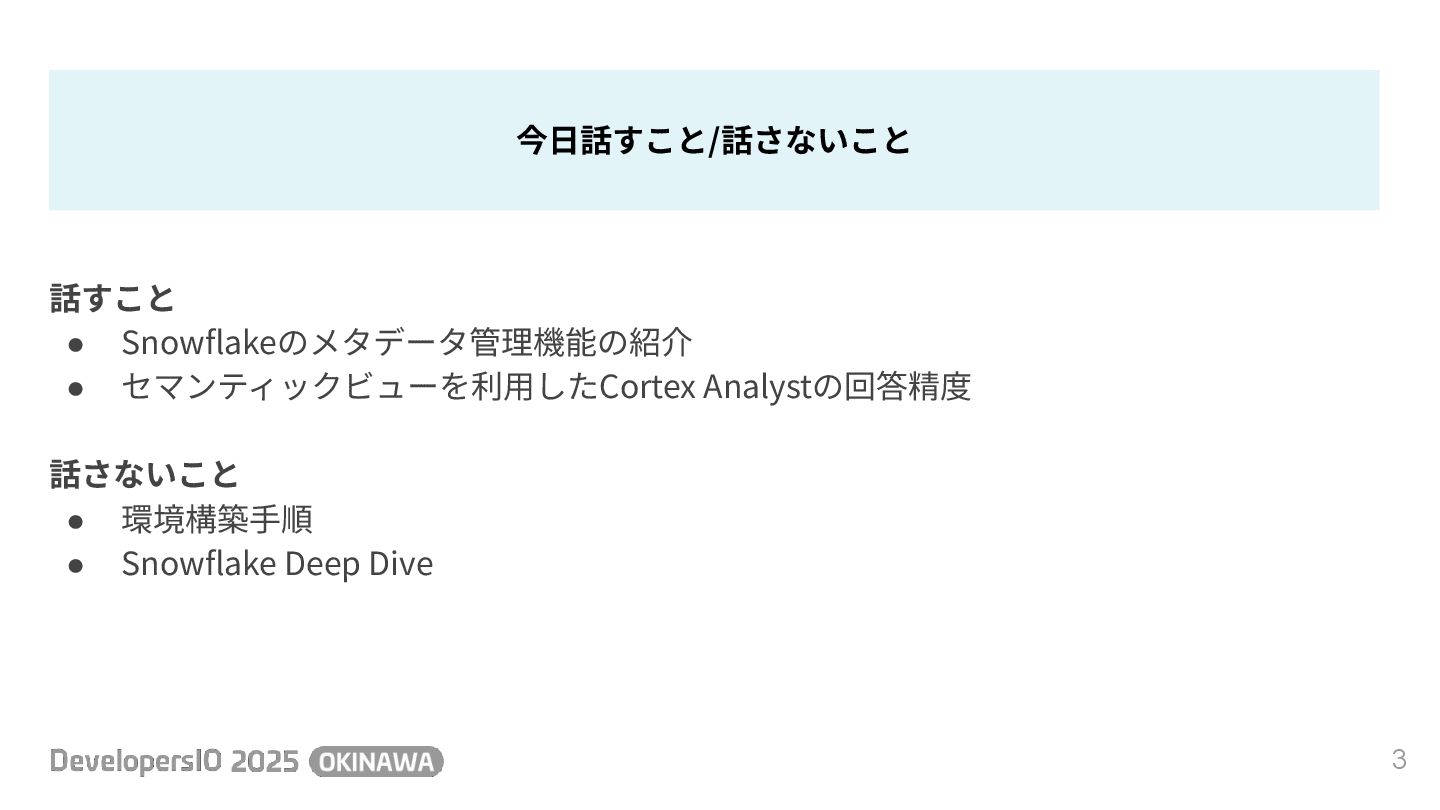Click the slide page number 3
1440x810 pixels.
point(1399,759)
